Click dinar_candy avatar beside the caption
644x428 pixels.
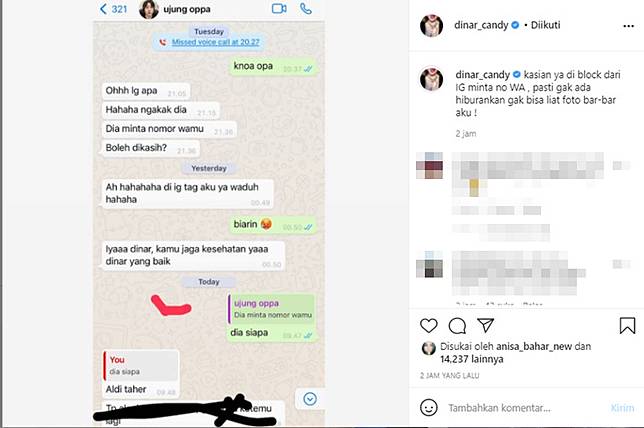click(431, 78)
